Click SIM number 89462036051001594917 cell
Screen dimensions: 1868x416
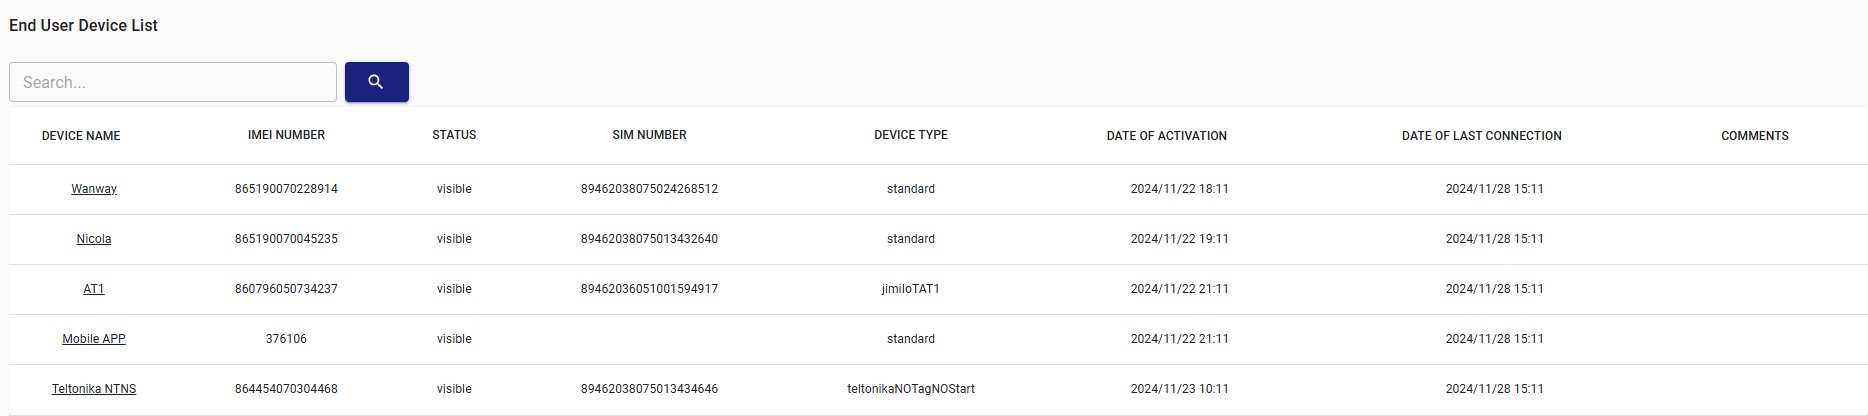[649, 289]
